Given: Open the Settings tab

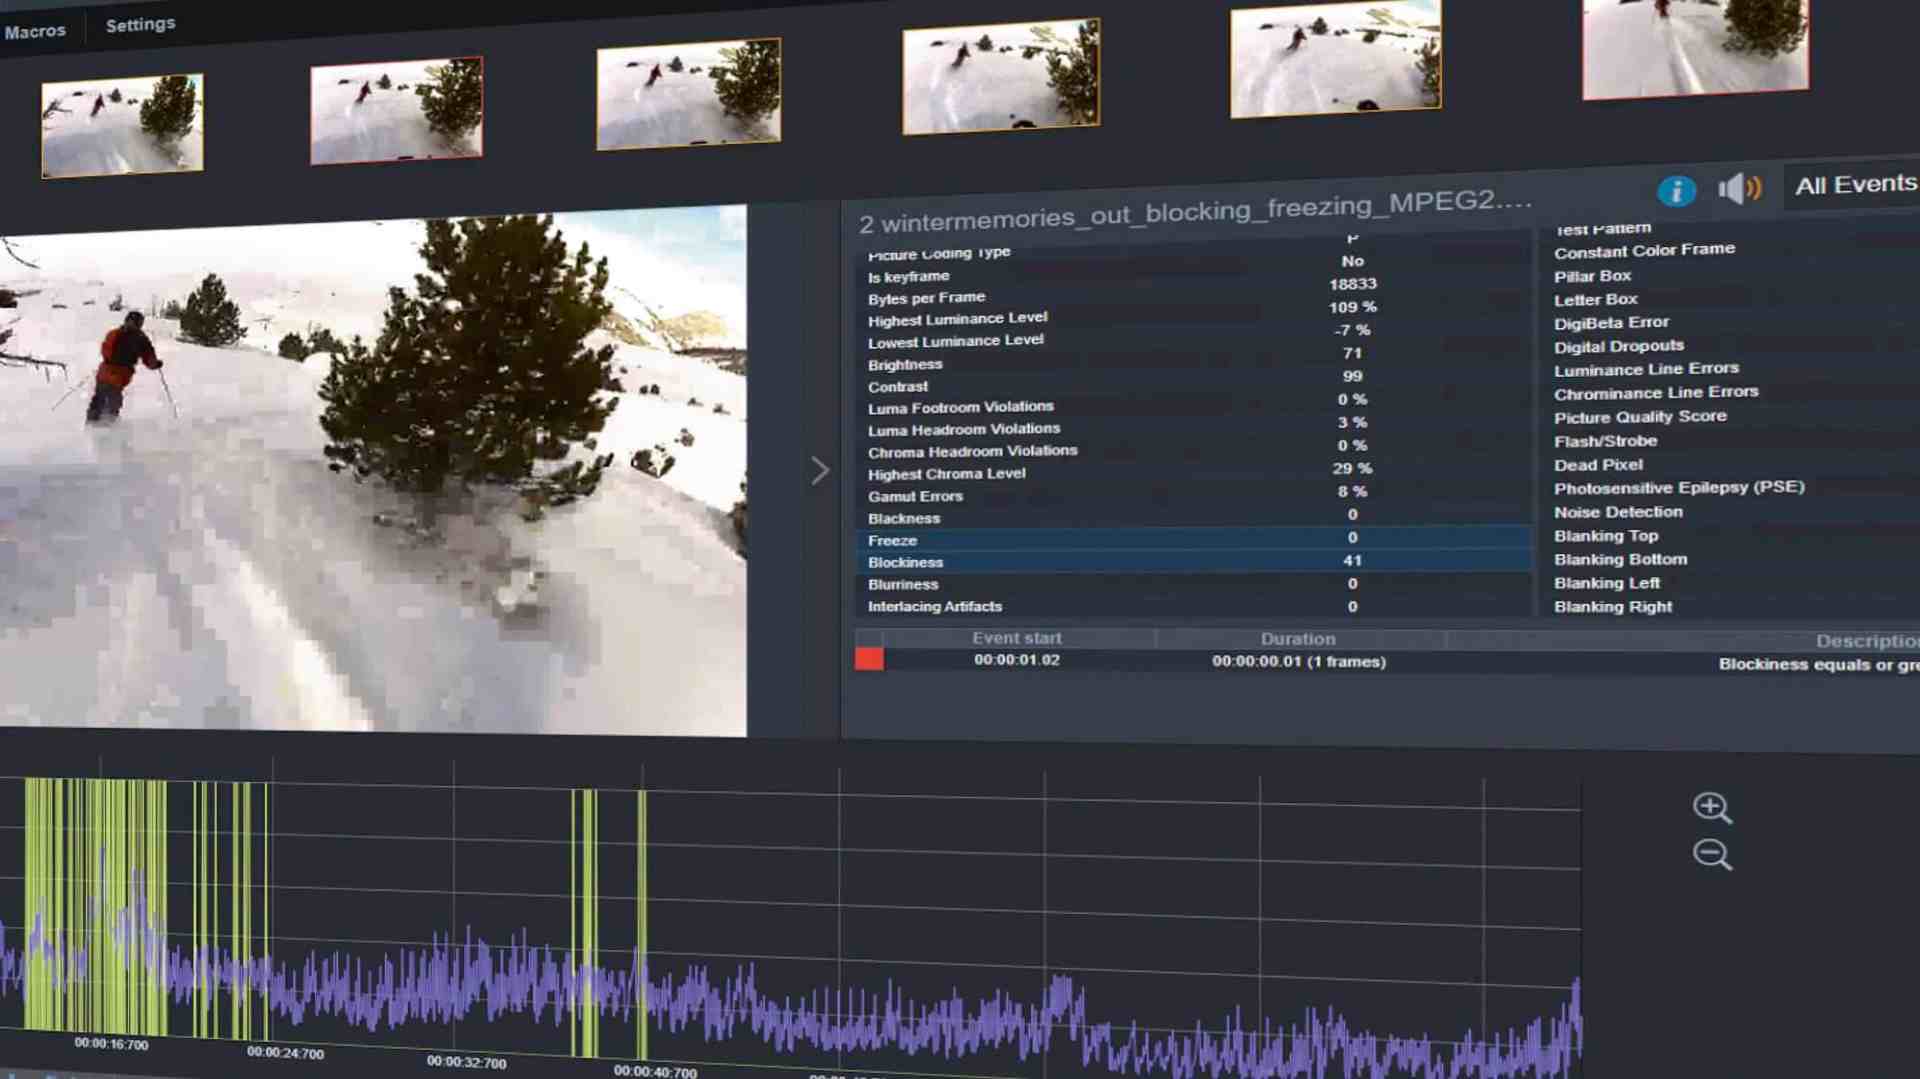Looking at the screenshot, I should pyautogui.click(x=139, y=24).
